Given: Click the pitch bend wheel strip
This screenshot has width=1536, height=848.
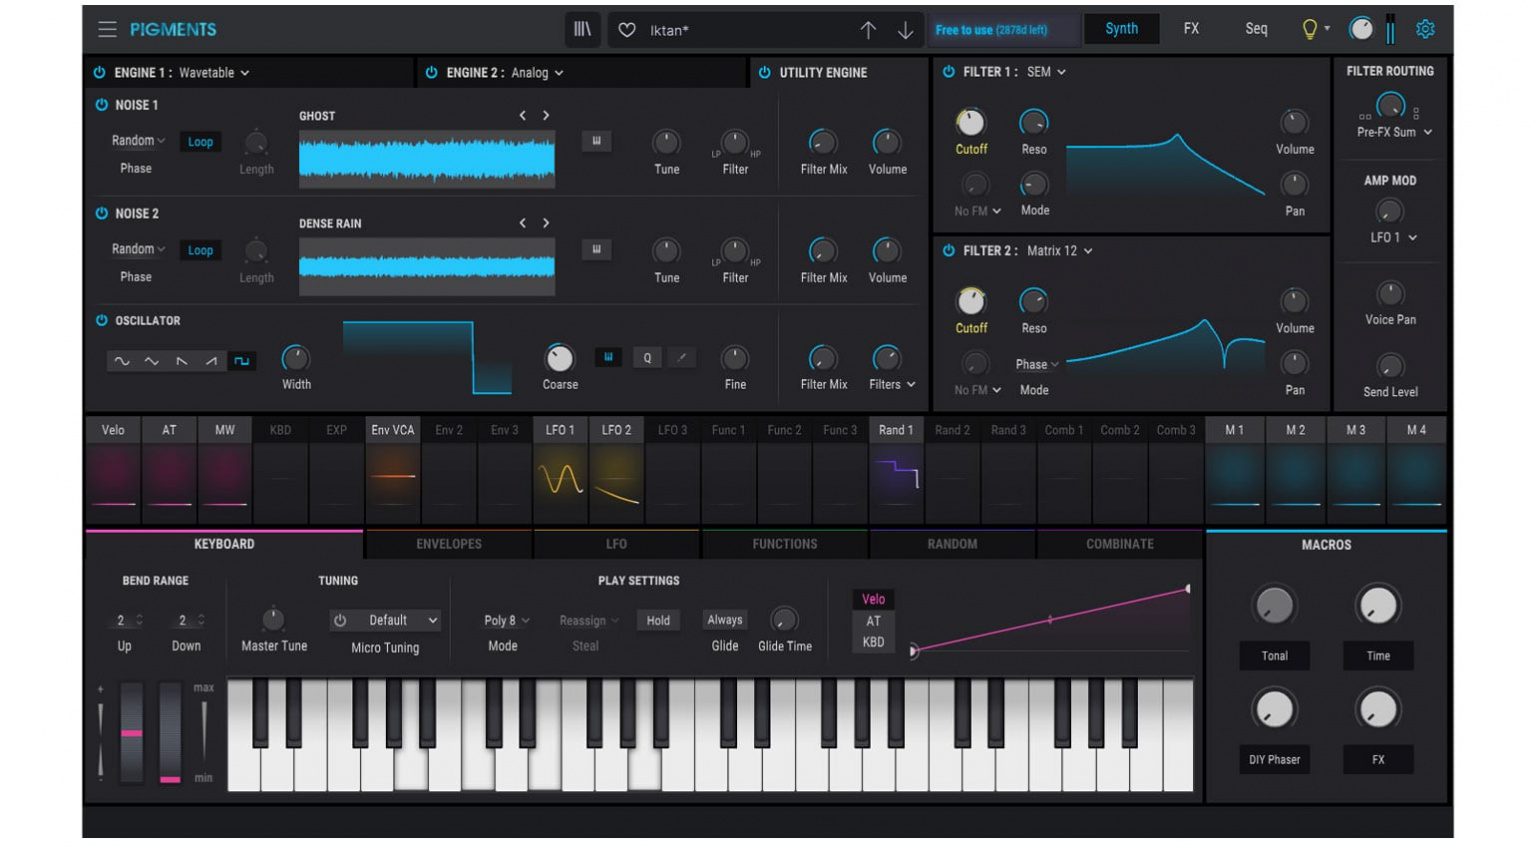Looking at the screenshot, I should click(x=132, y=733).
